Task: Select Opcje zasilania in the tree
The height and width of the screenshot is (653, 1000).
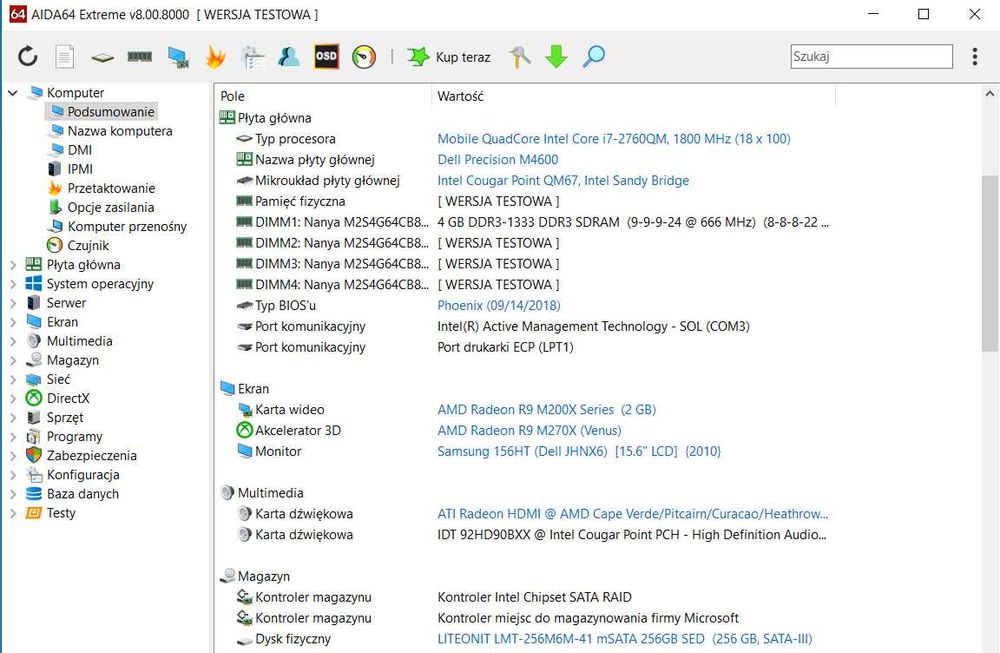Action: tap(110, 207)
